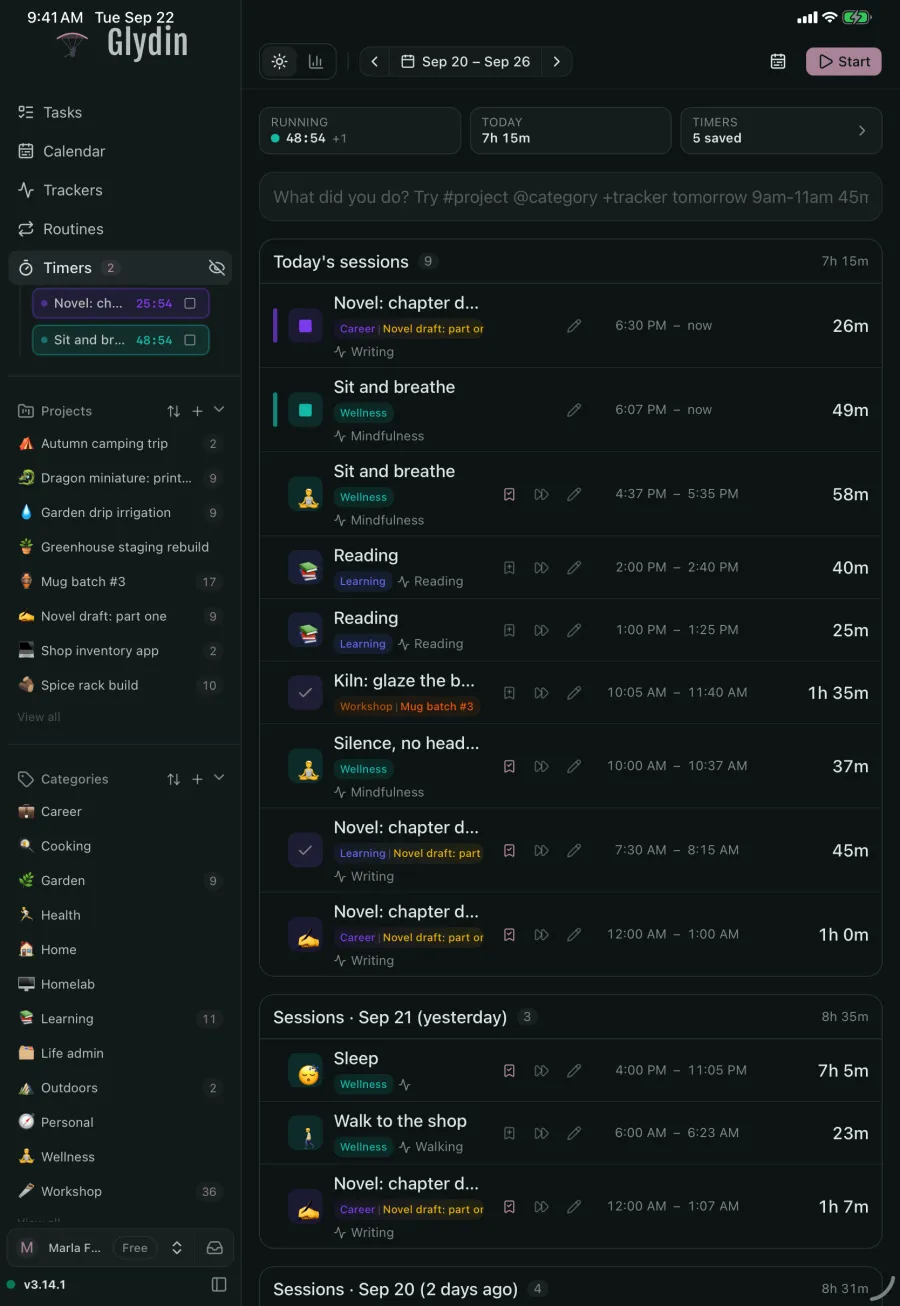Add a new project with the plus icon
The image size is (900, 1306).
click(197, 411)
